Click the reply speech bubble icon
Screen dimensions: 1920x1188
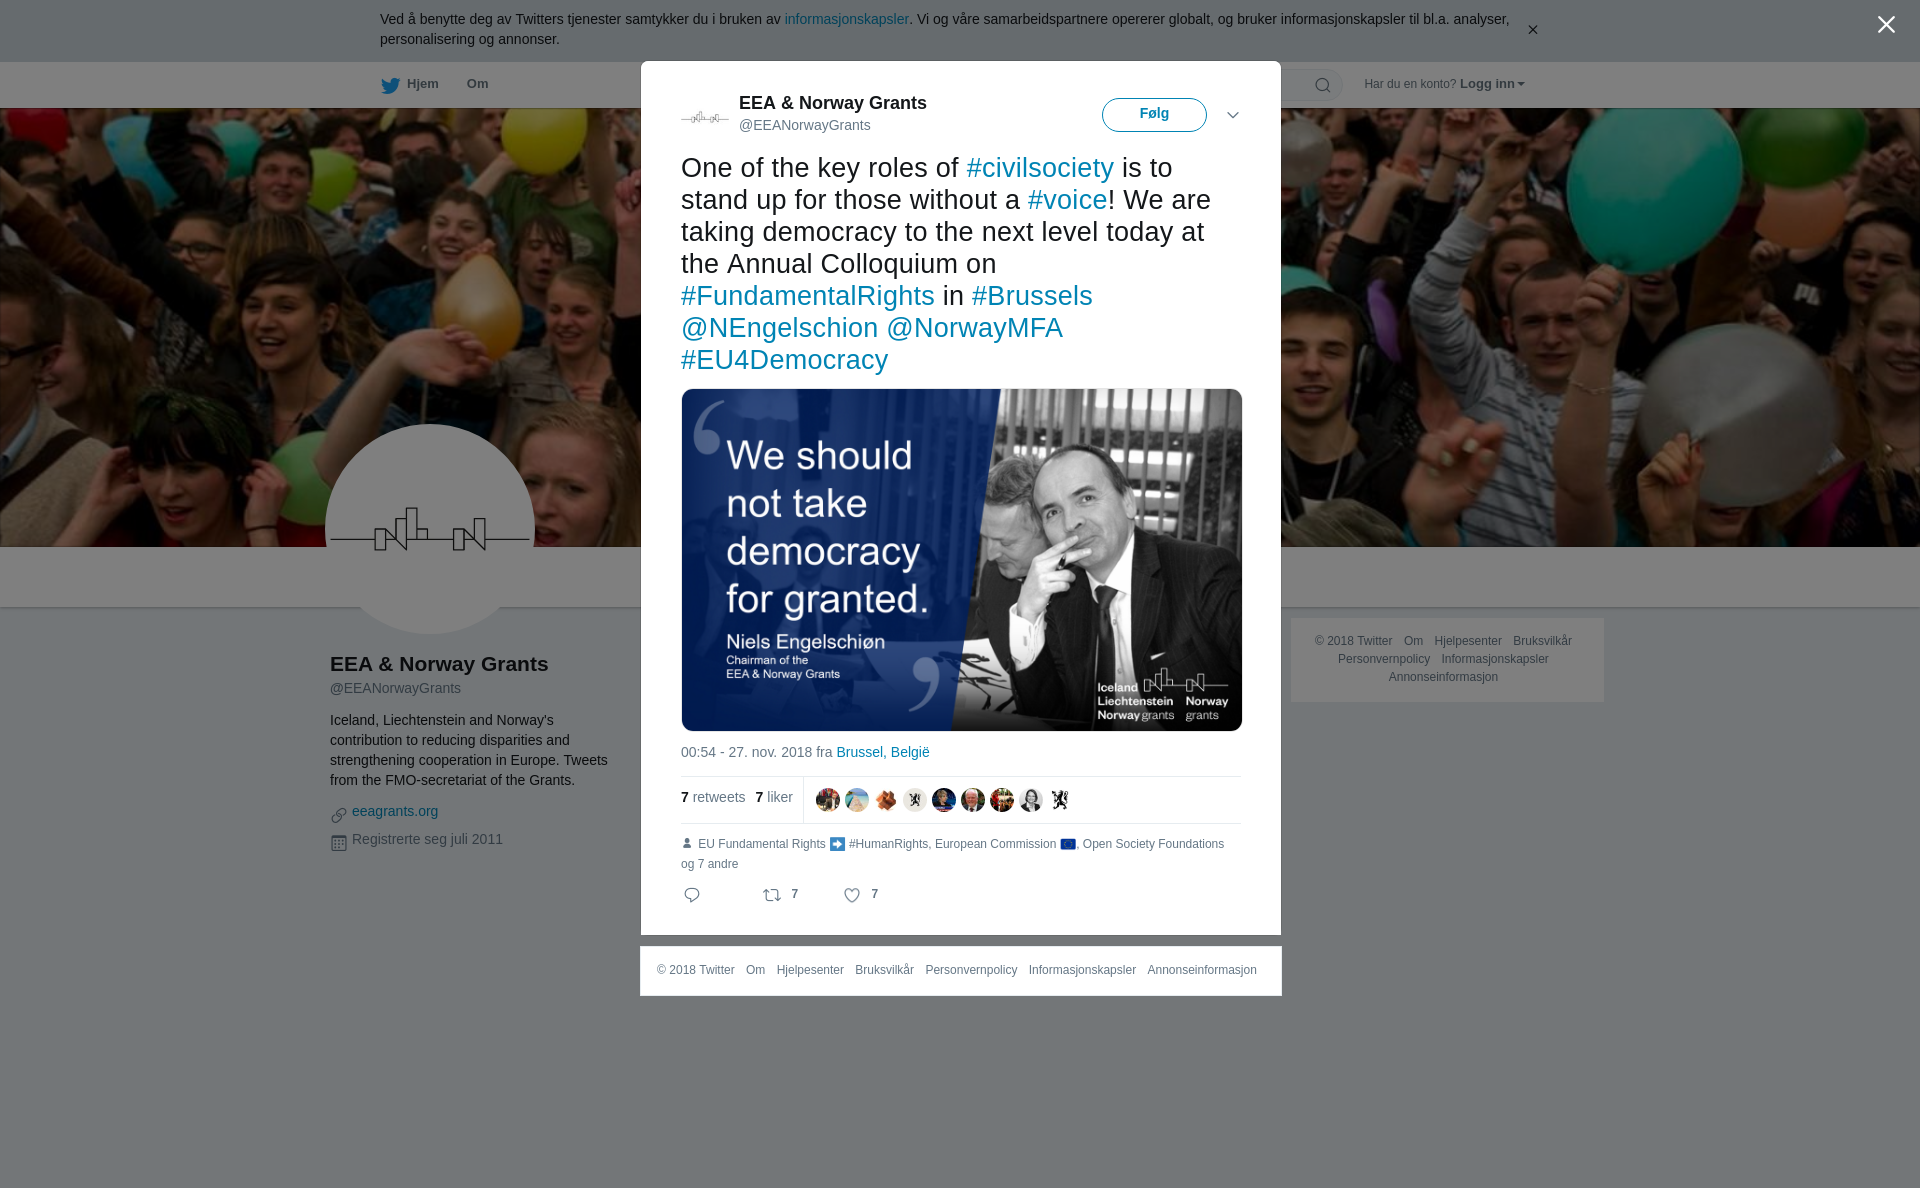(692, 895)
